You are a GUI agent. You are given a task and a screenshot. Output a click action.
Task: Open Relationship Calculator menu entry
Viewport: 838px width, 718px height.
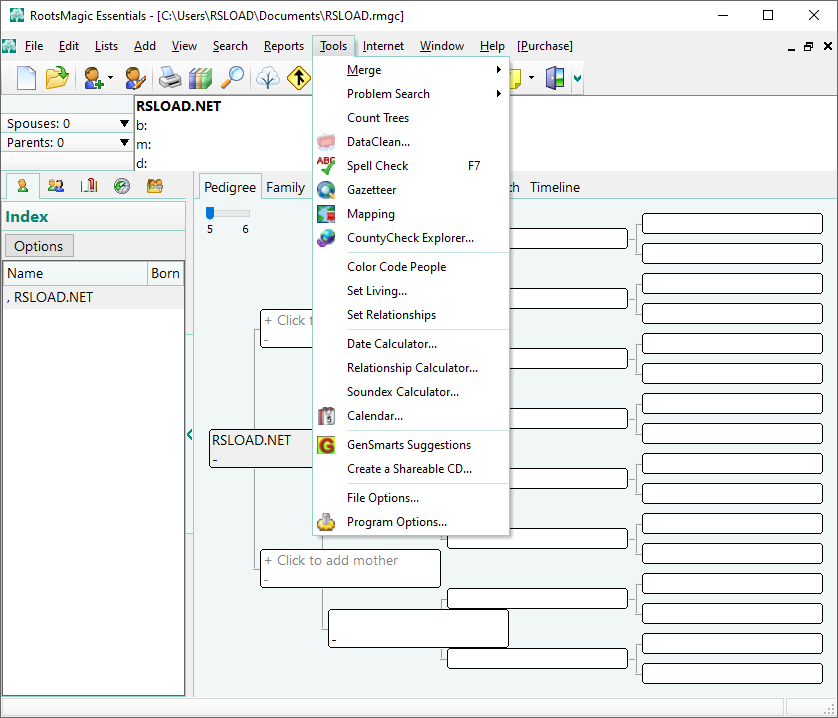[x=412, y=368]
